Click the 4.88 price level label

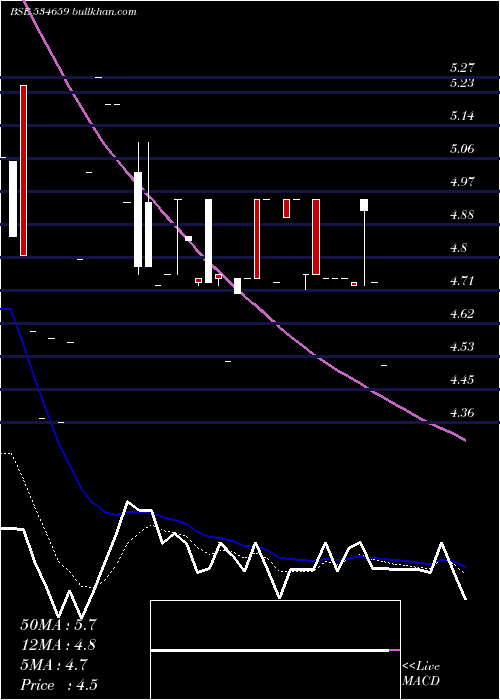[462, 215]
